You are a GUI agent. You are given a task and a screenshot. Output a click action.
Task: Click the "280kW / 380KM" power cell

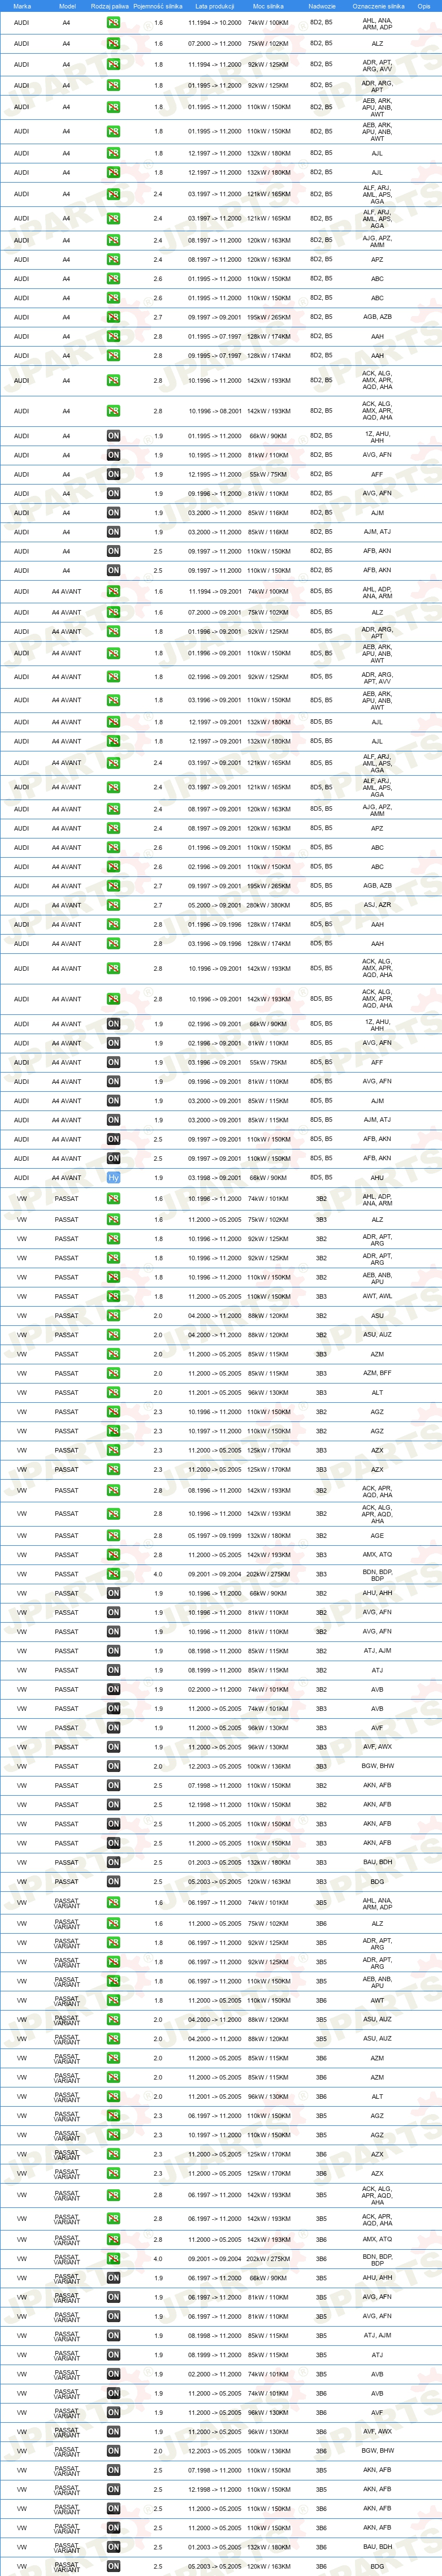[x=268, y=905]
